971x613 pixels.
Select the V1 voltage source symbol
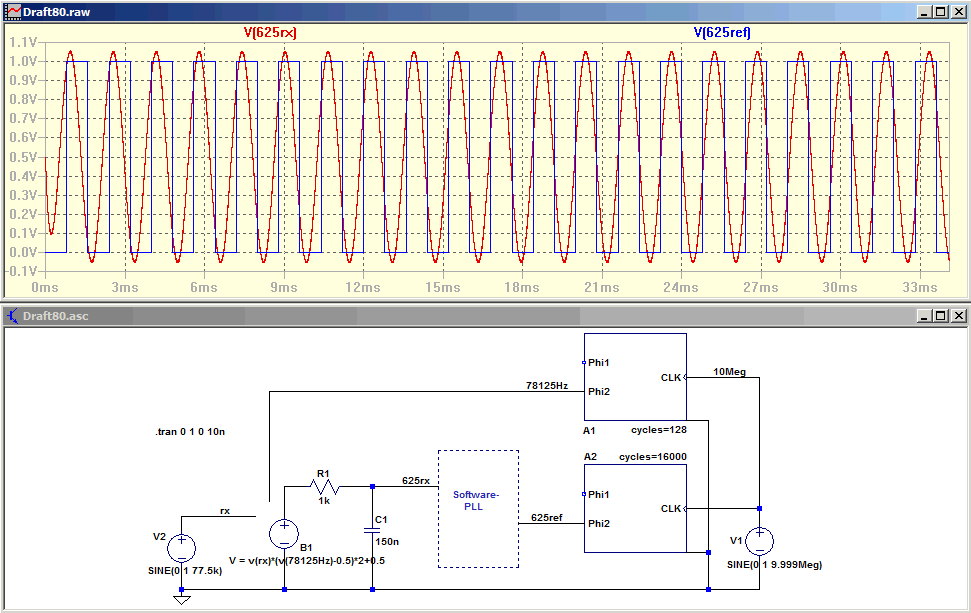tap(759, 541)
